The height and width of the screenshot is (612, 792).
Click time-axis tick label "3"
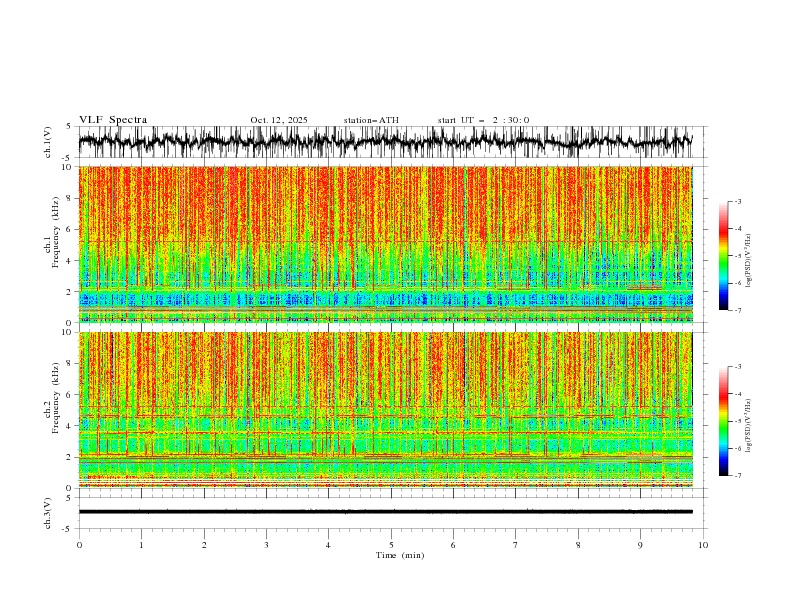coord(266,545)
